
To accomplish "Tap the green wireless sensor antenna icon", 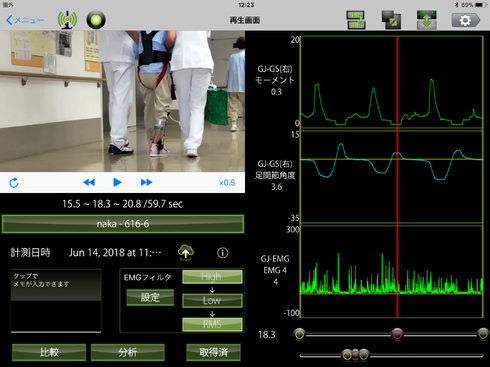I will 67,20.
